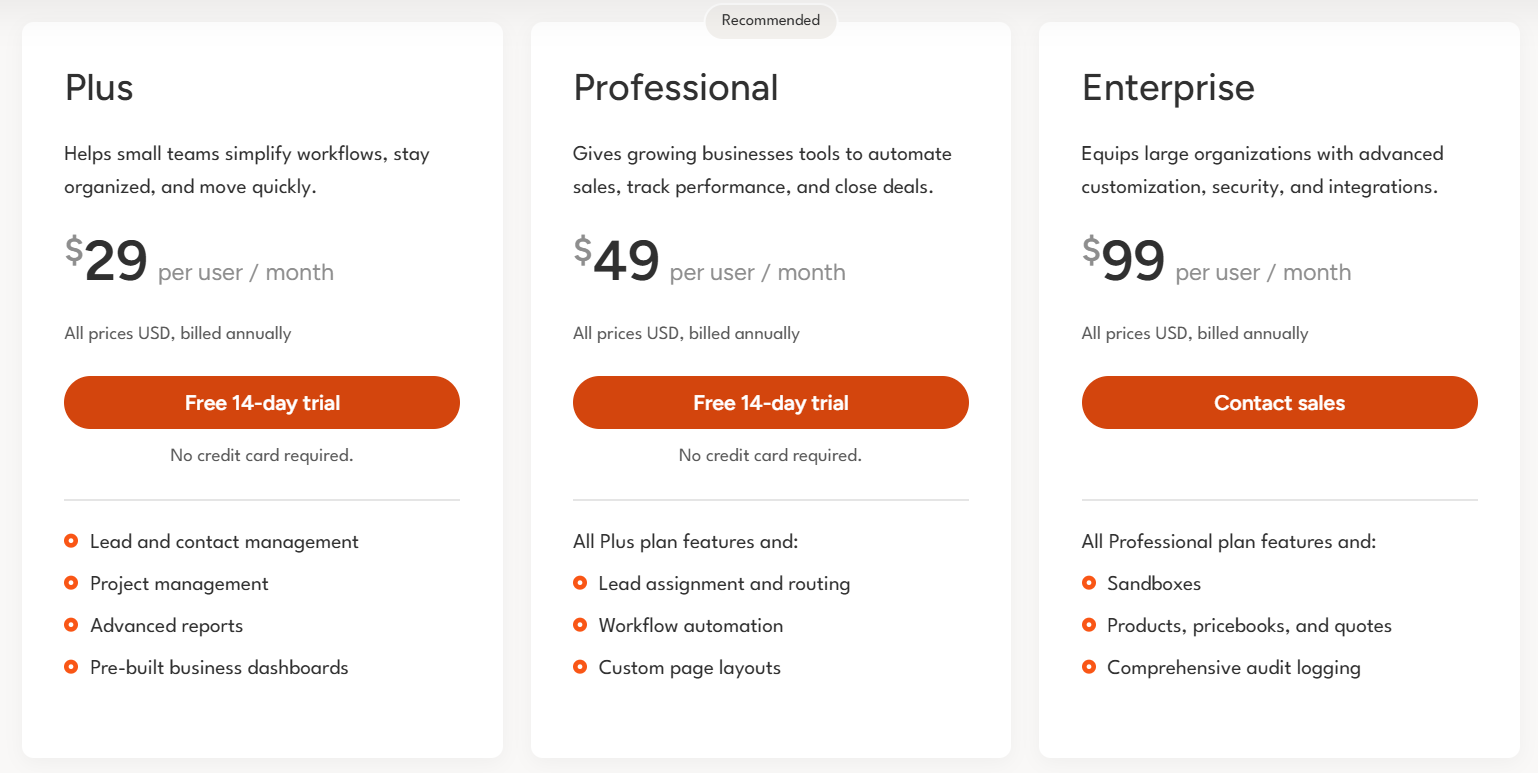Click the bullet next to Comprehensive audit logging

[x=1089, y=667]
